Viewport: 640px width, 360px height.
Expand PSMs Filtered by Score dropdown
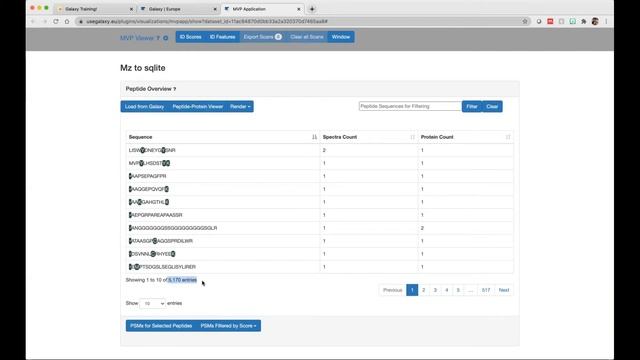click(229, 326)
